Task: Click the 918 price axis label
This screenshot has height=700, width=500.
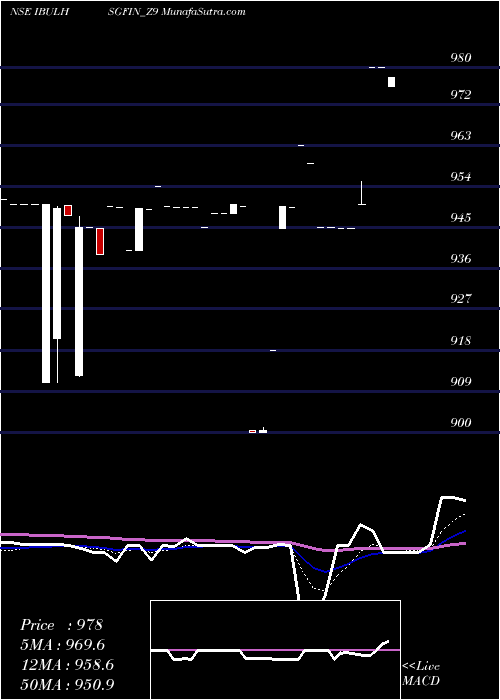Action: click(x=461, y=341)
